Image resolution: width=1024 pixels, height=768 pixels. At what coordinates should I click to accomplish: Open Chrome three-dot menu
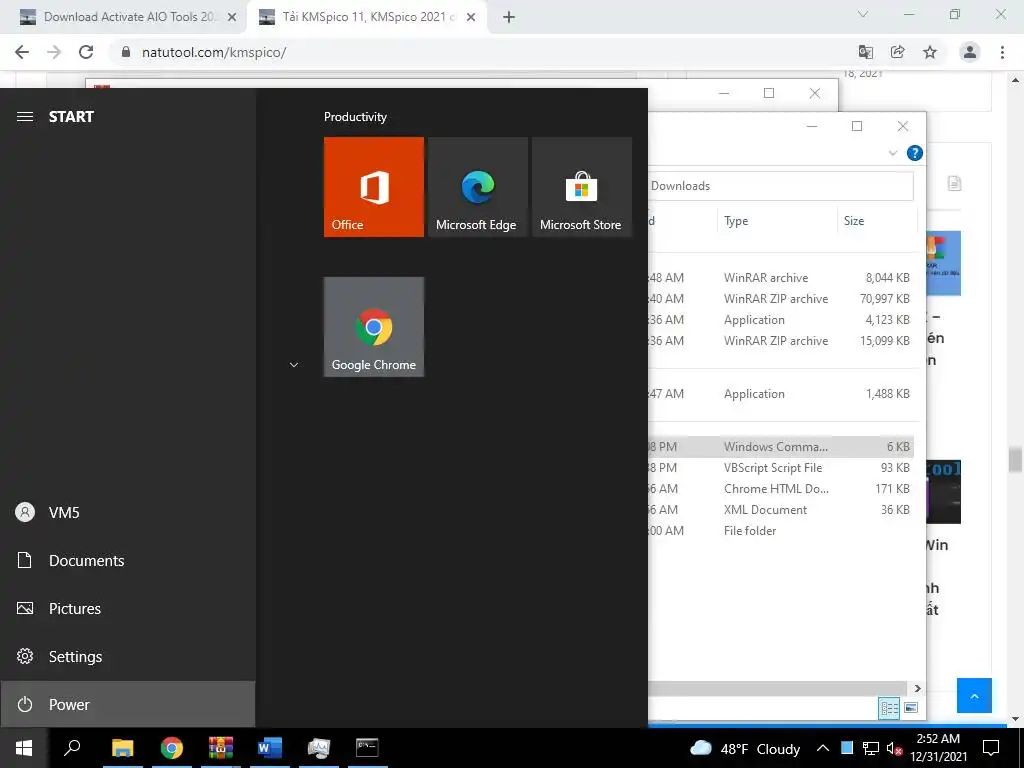click(1002, 52)
